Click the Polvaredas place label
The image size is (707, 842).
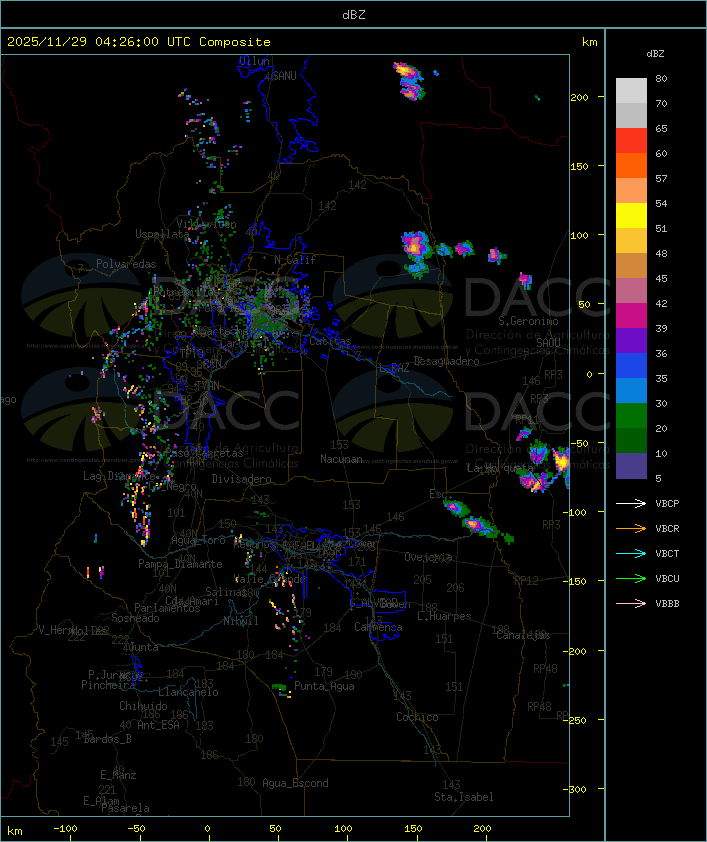click(126, 264)
